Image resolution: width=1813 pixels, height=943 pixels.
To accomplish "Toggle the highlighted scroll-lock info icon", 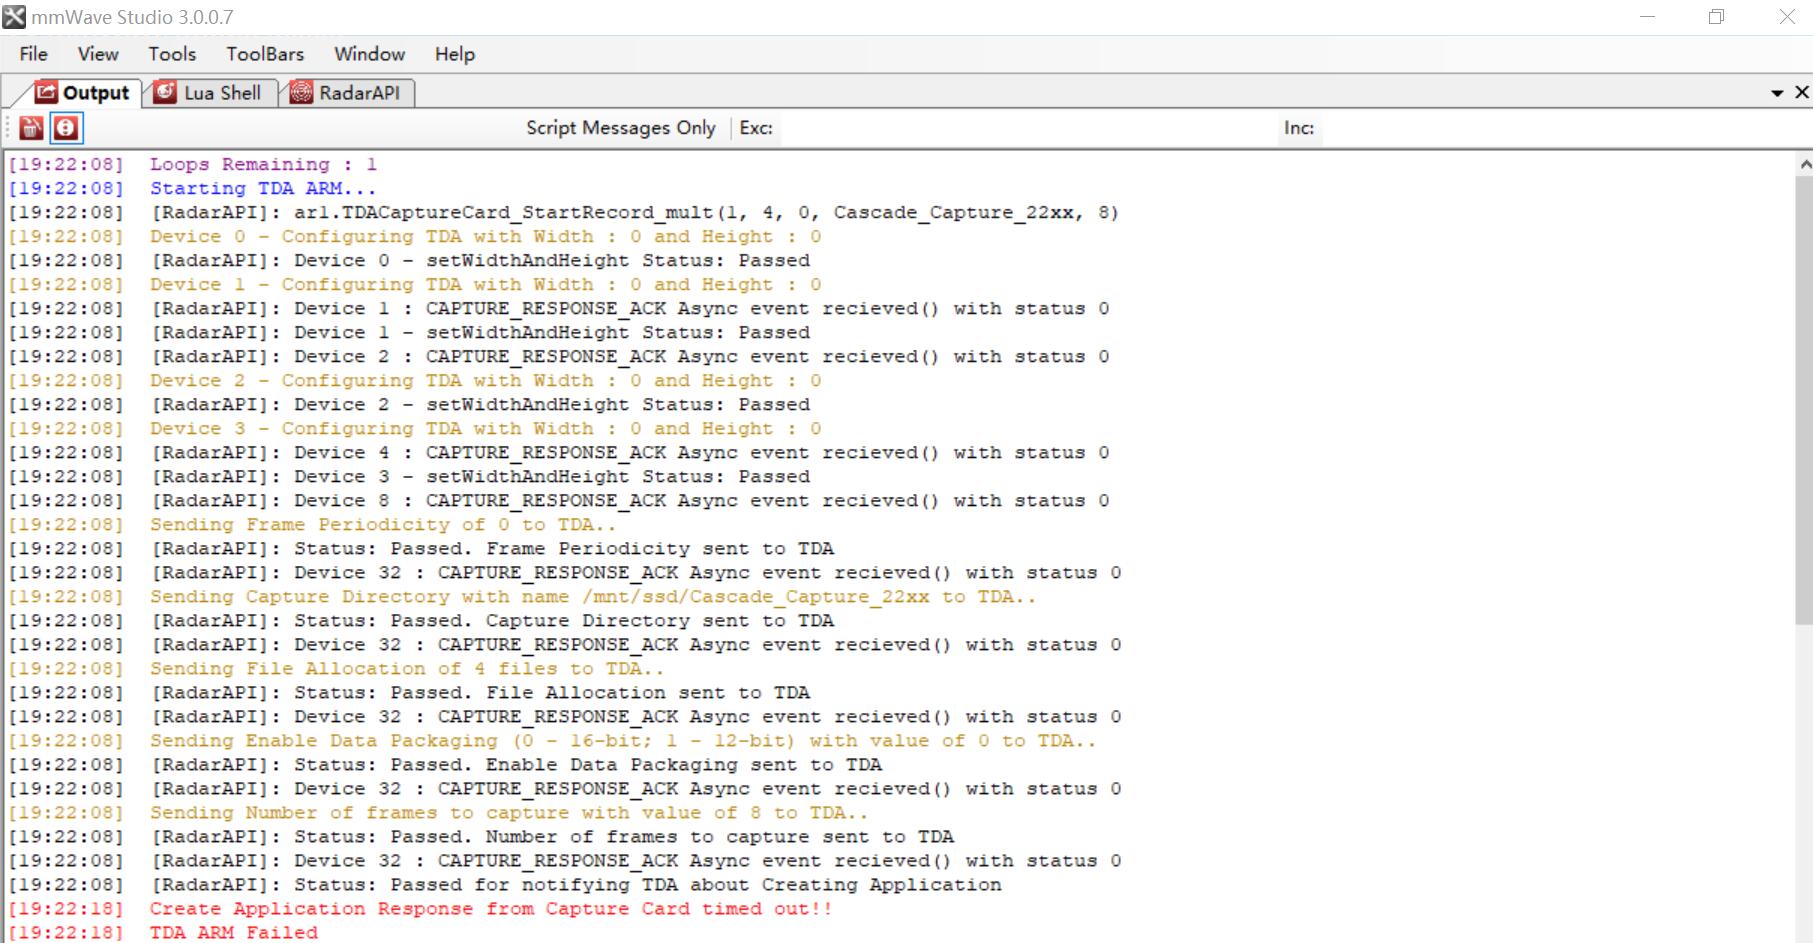I will 66,128.
